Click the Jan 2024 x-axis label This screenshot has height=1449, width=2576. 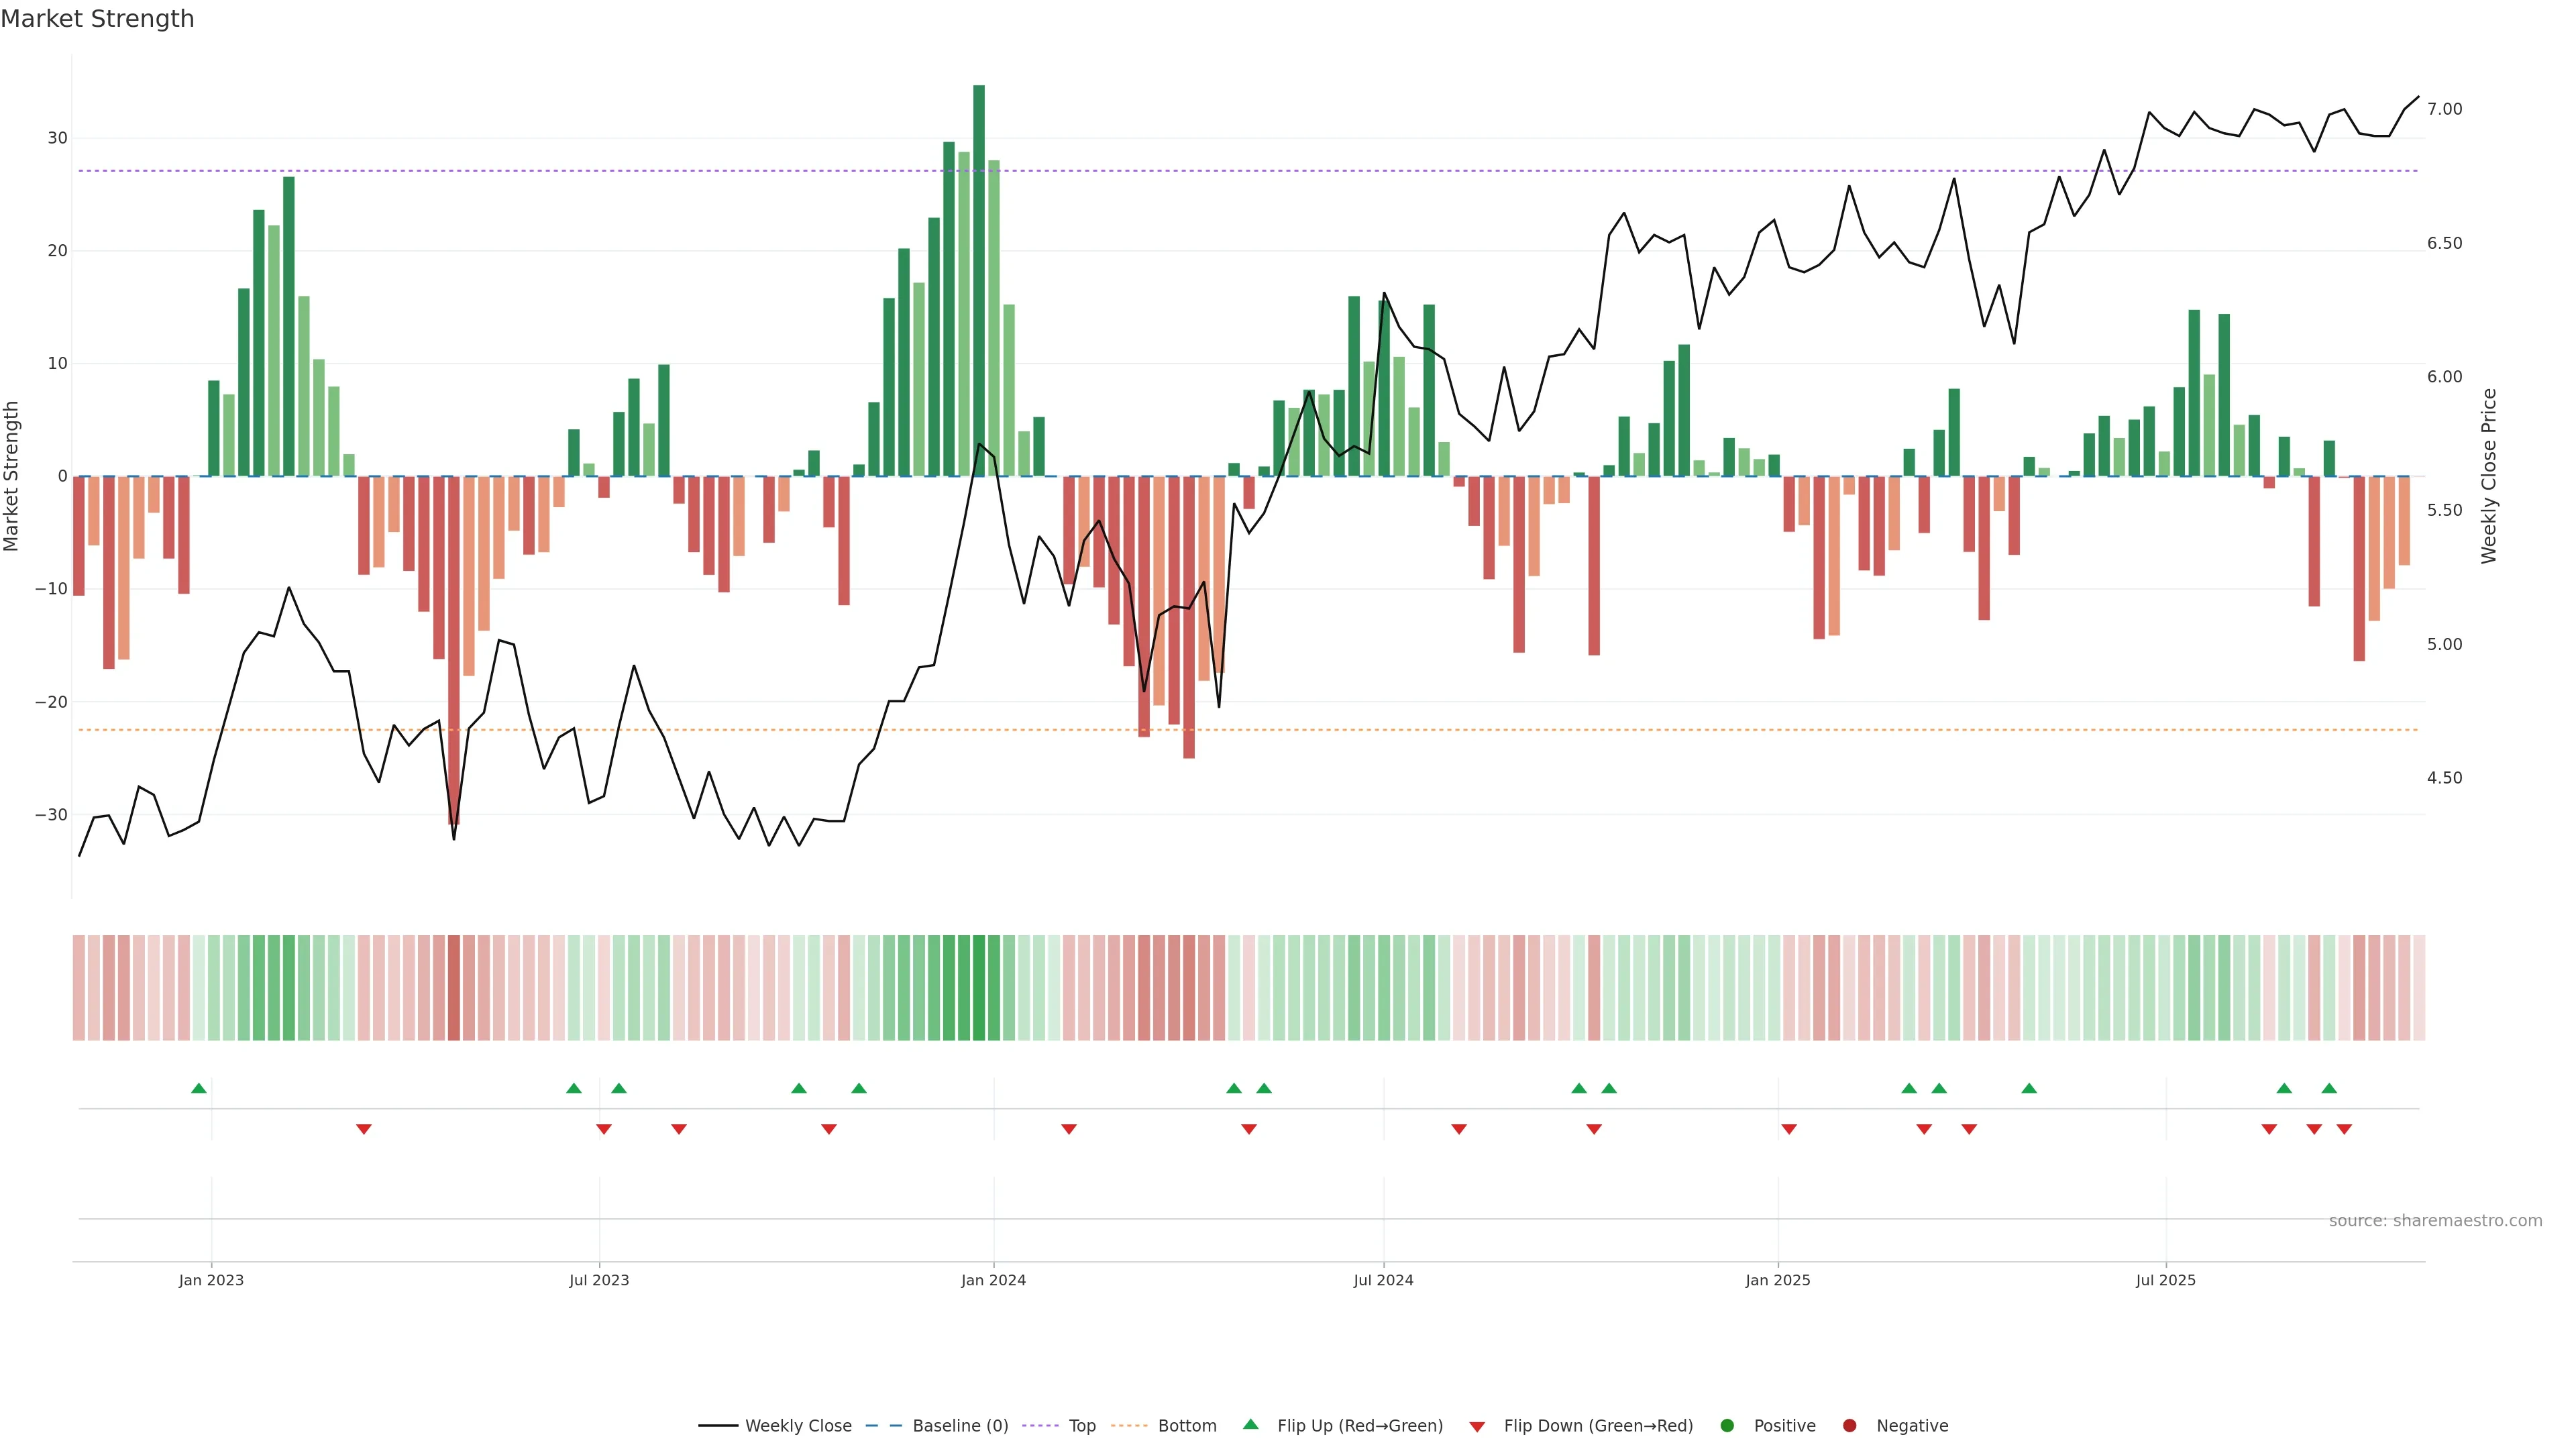point(993,1280)
